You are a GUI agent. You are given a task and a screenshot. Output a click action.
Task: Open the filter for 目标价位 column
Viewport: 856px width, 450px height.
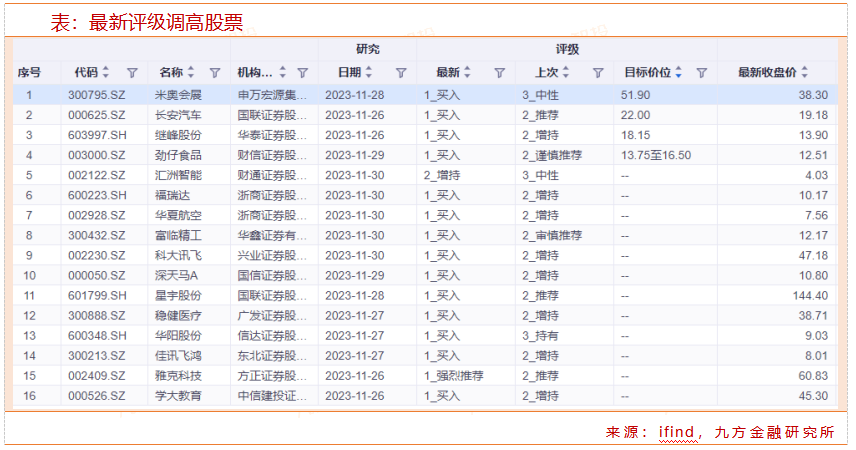(701, 73)
